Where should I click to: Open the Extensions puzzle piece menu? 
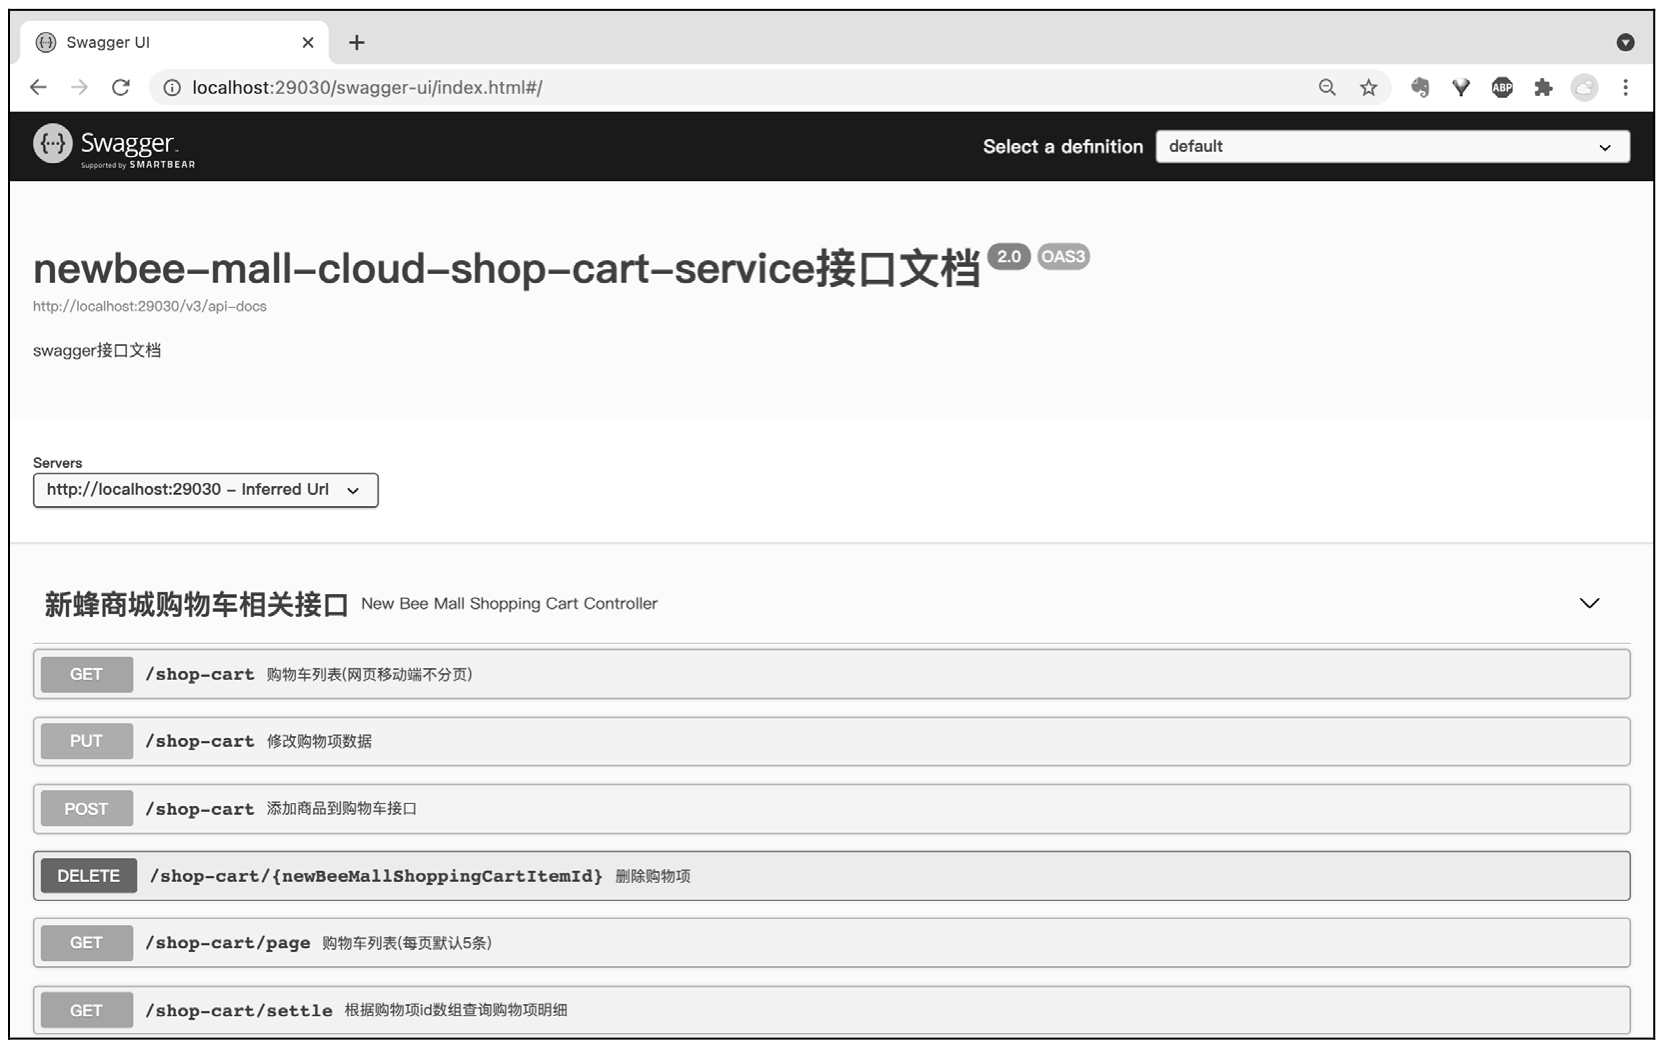point(1543,87)
